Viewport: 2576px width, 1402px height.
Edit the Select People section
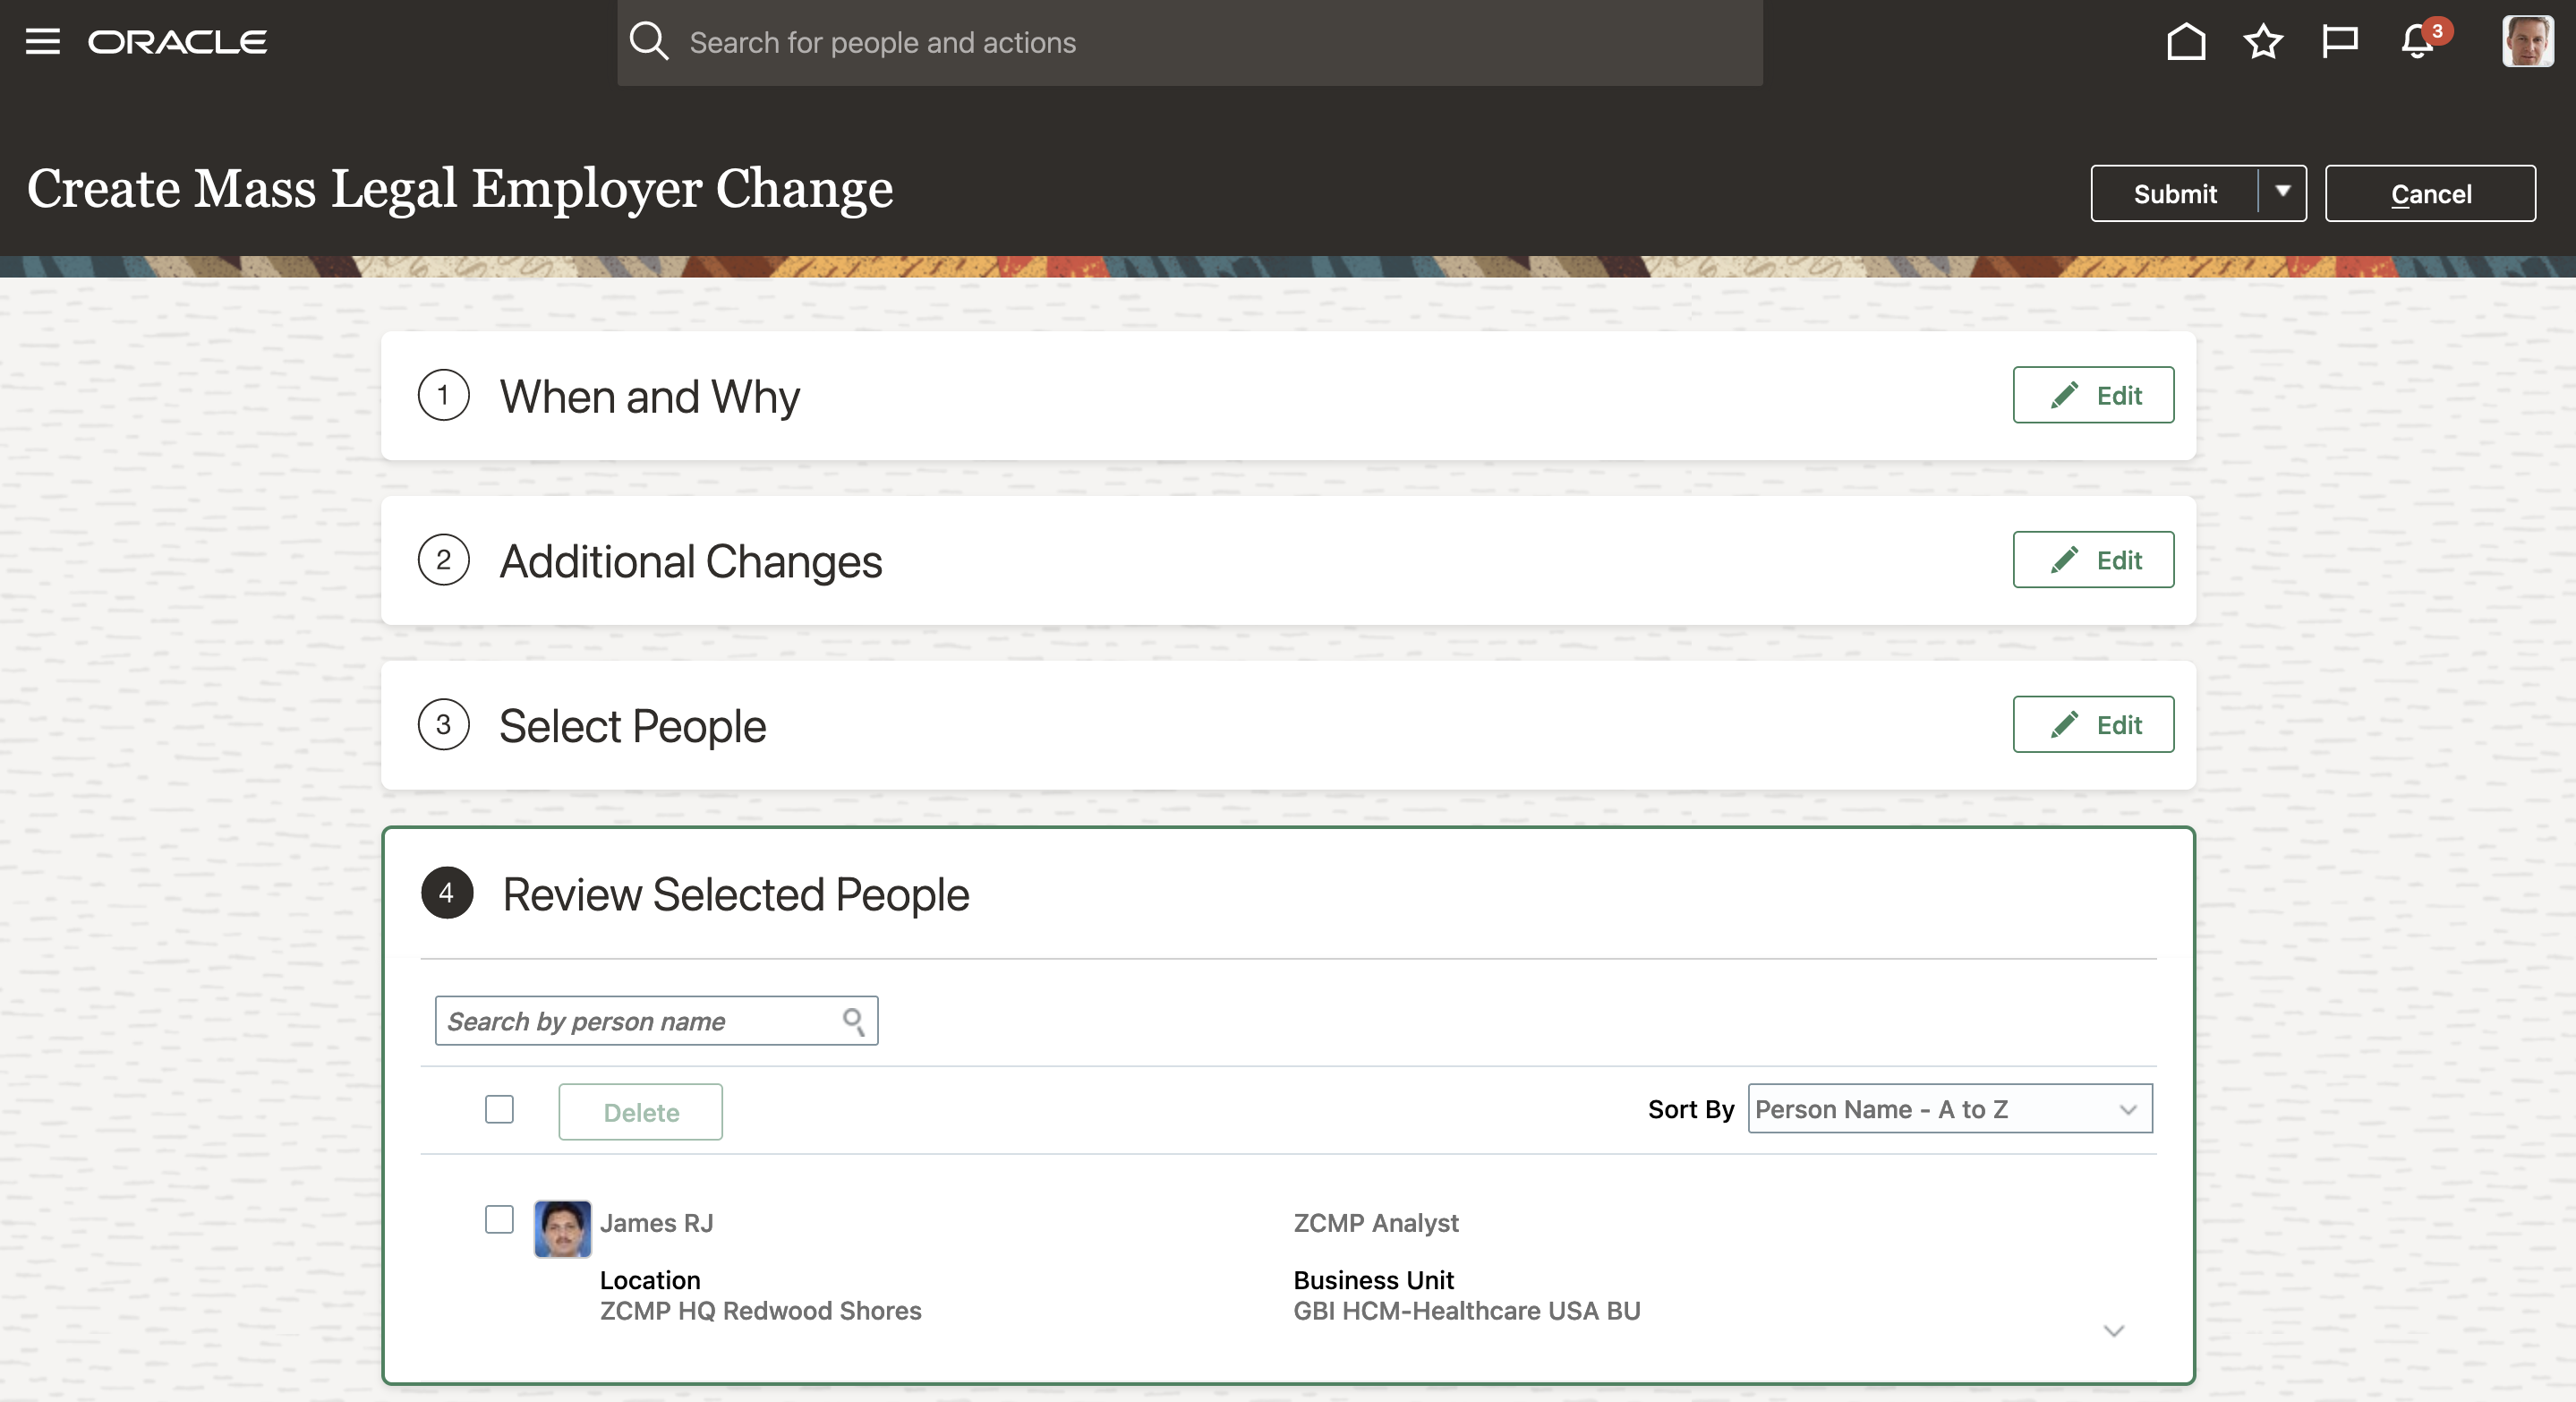[2093, 724]
